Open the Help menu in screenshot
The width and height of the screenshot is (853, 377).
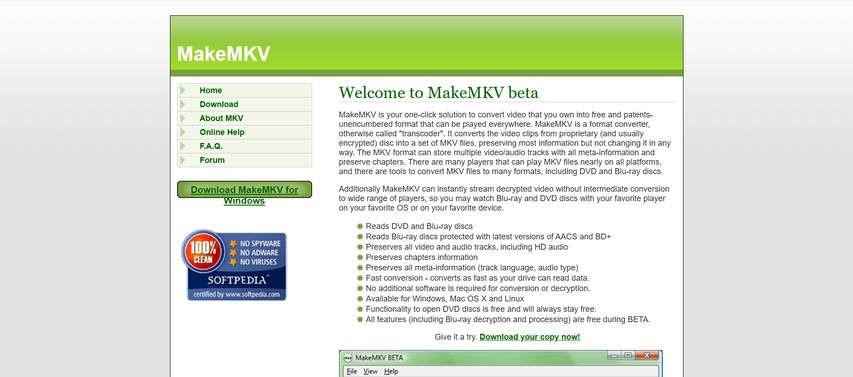tap(391, 372)
